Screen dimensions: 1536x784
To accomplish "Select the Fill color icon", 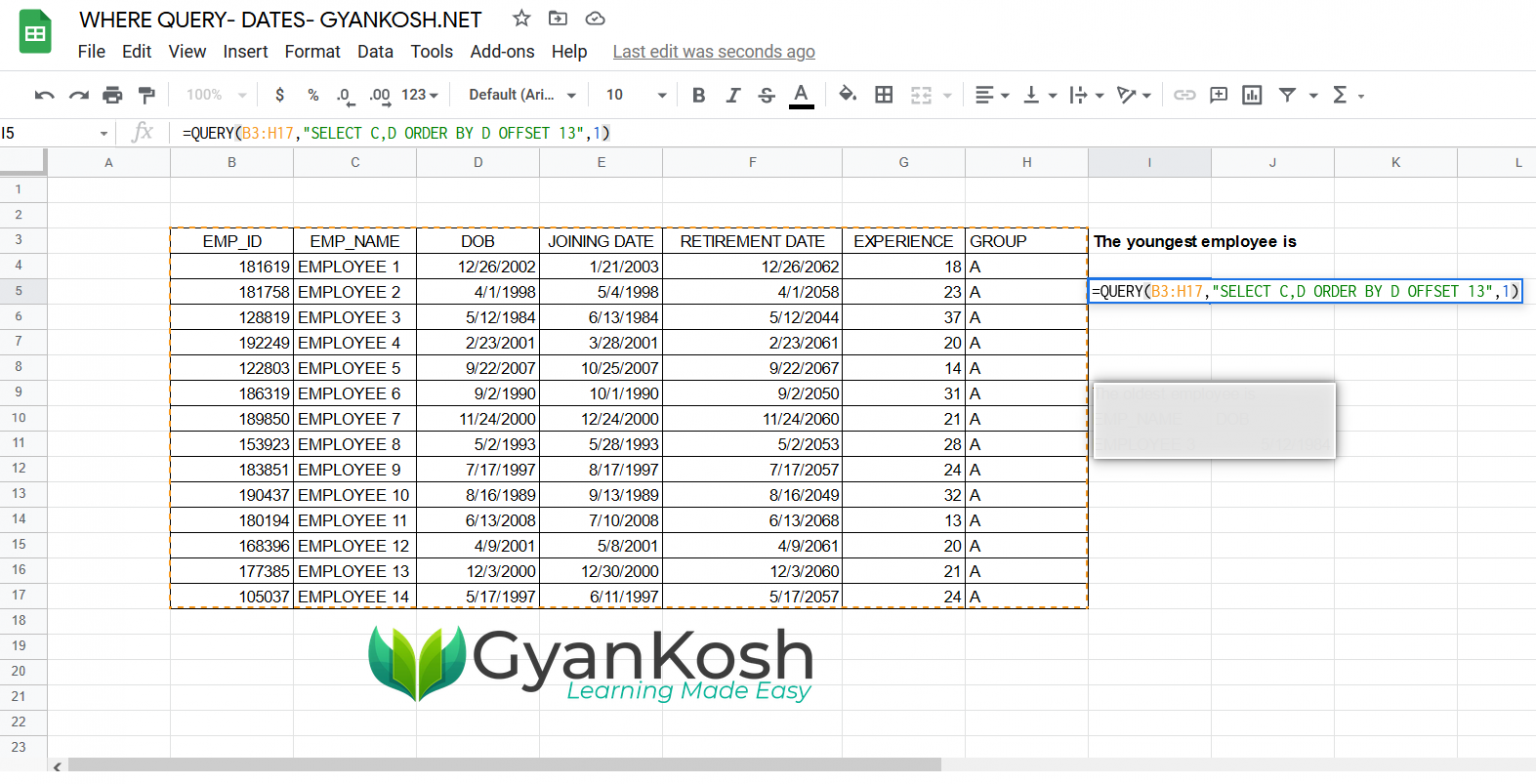I will pos(845,94).
